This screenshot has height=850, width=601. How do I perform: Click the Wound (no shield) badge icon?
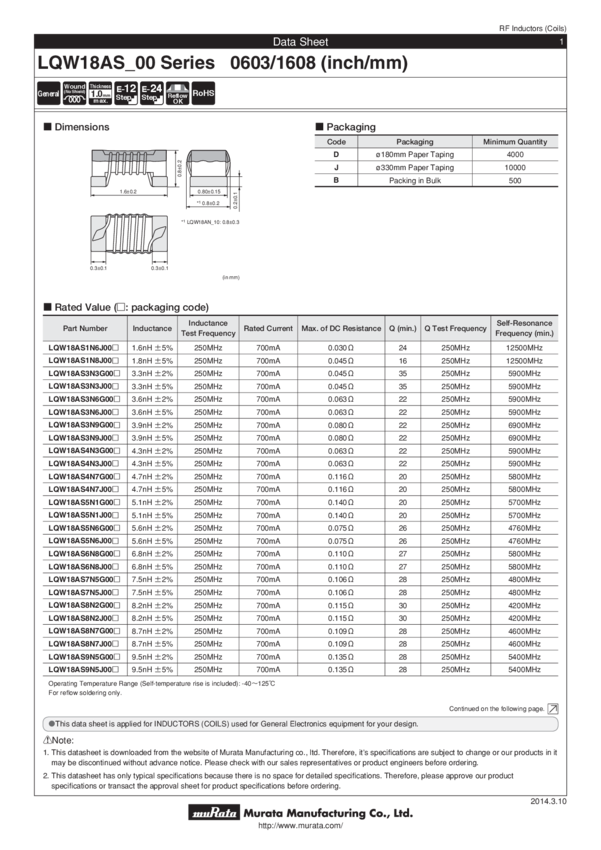coord(74,93)
